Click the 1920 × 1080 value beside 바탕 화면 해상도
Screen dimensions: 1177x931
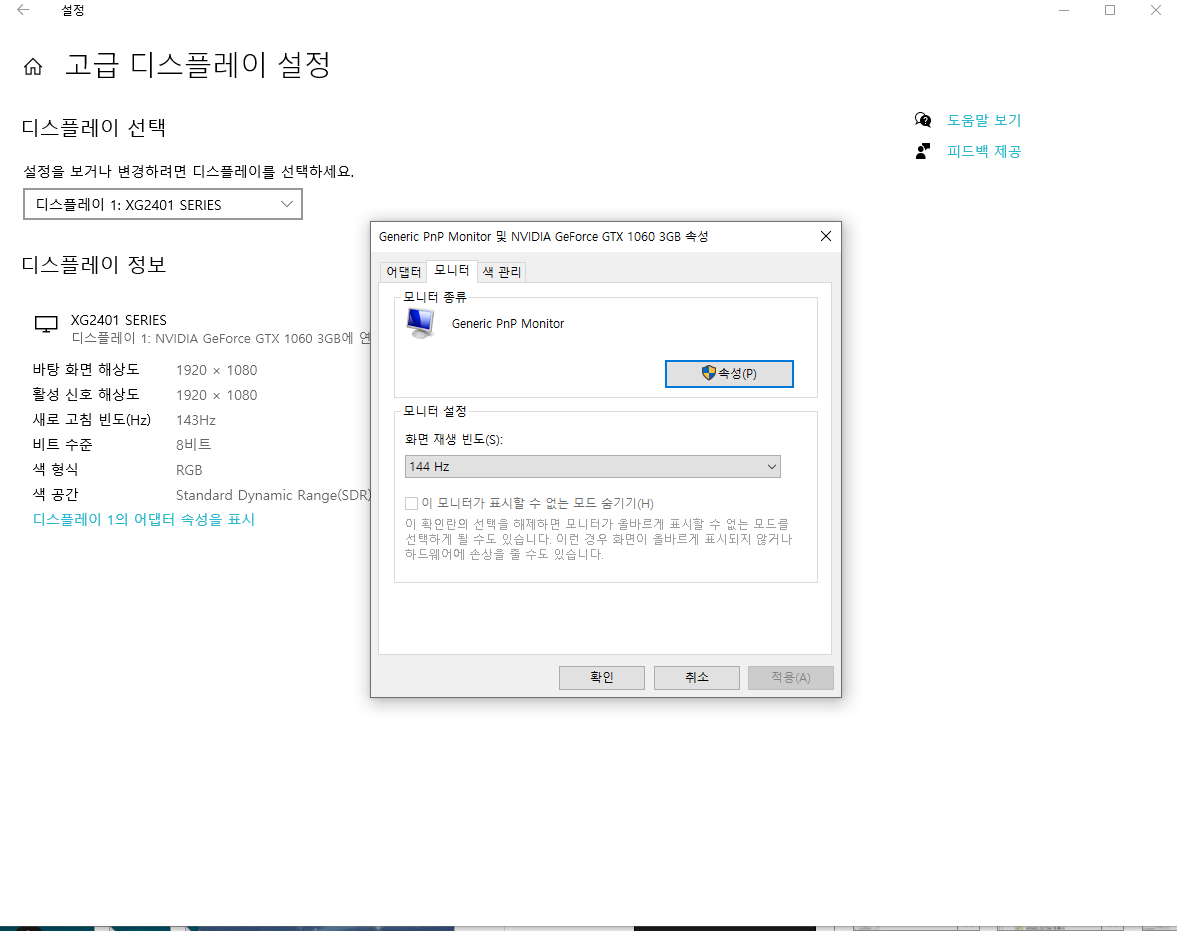217,370
